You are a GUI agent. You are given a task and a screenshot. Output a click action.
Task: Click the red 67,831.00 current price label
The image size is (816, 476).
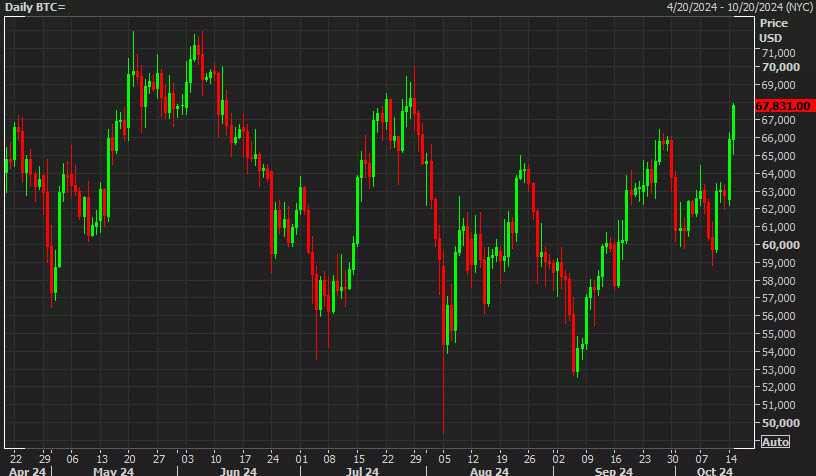pyautogui.click(x=783, y=106)
